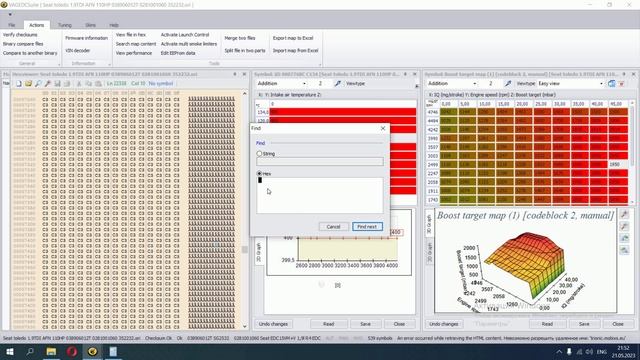Click the hex viewer vertical scrollbar thumb
The height and width of the screenshot is (360, 640).
point(244,249)
